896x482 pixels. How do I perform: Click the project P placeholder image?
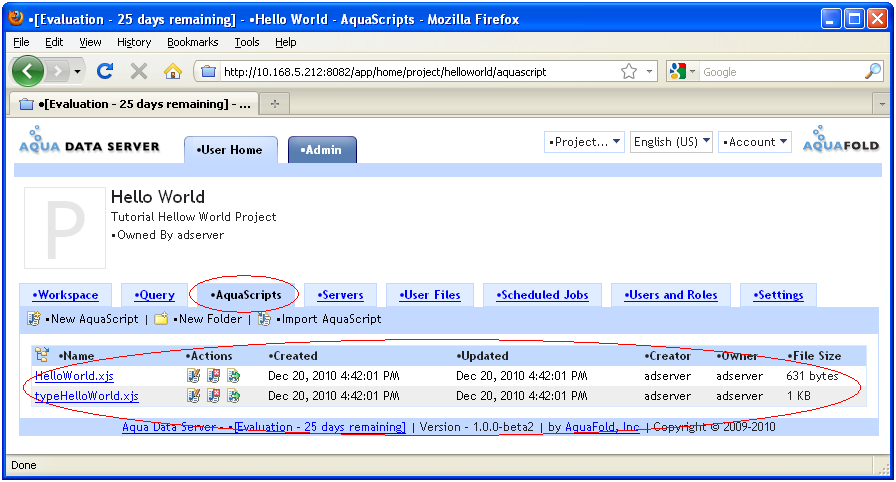click(65, 227)
